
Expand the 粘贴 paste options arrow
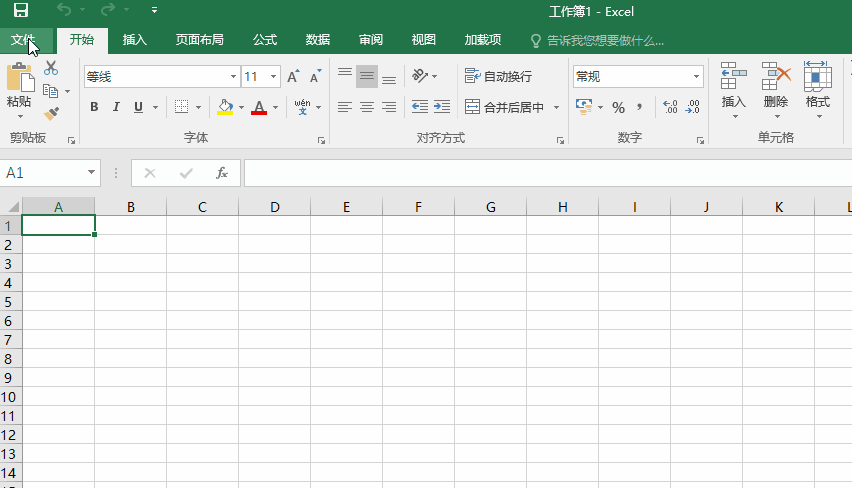(x=20, y=116)
